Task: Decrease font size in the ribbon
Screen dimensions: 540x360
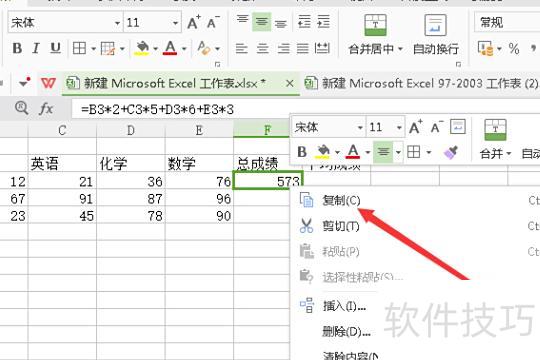Action: 213,23
